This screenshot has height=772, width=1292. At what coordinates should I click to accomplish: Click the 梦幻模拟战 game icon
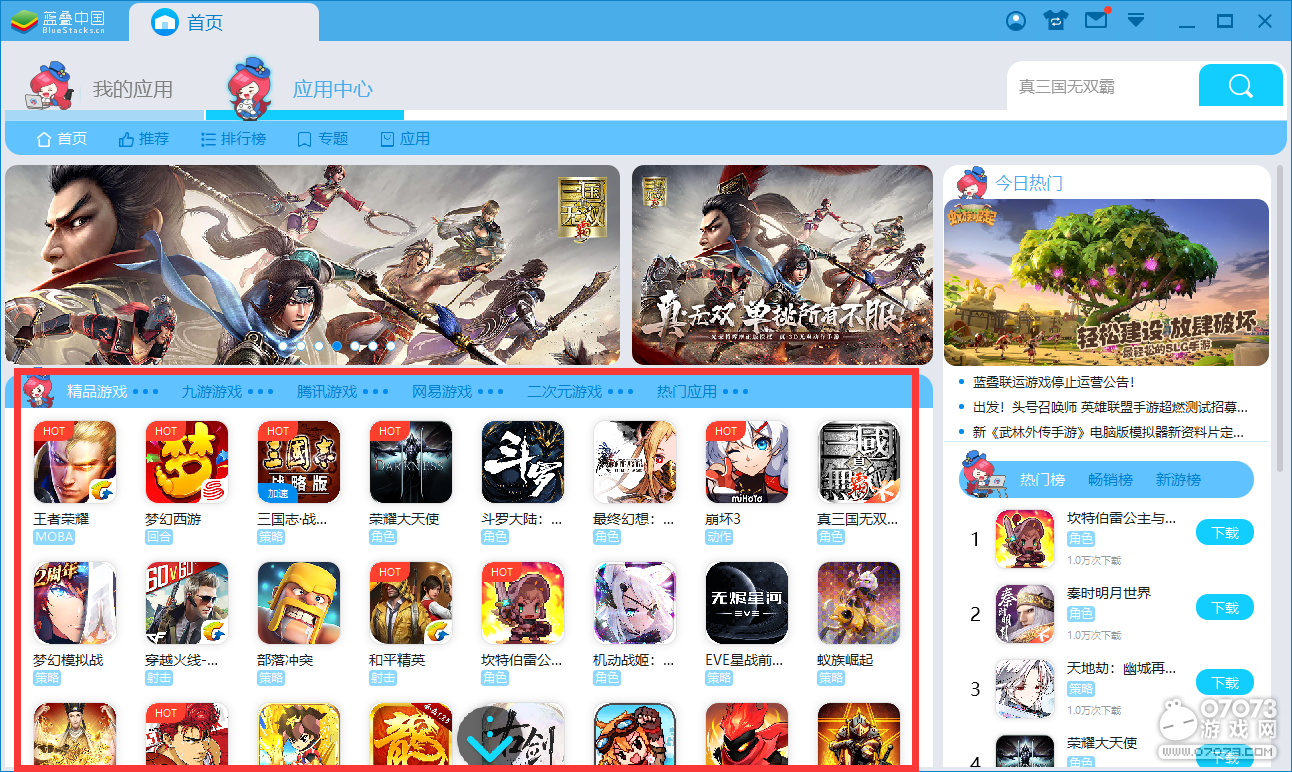tap(75, 603)
